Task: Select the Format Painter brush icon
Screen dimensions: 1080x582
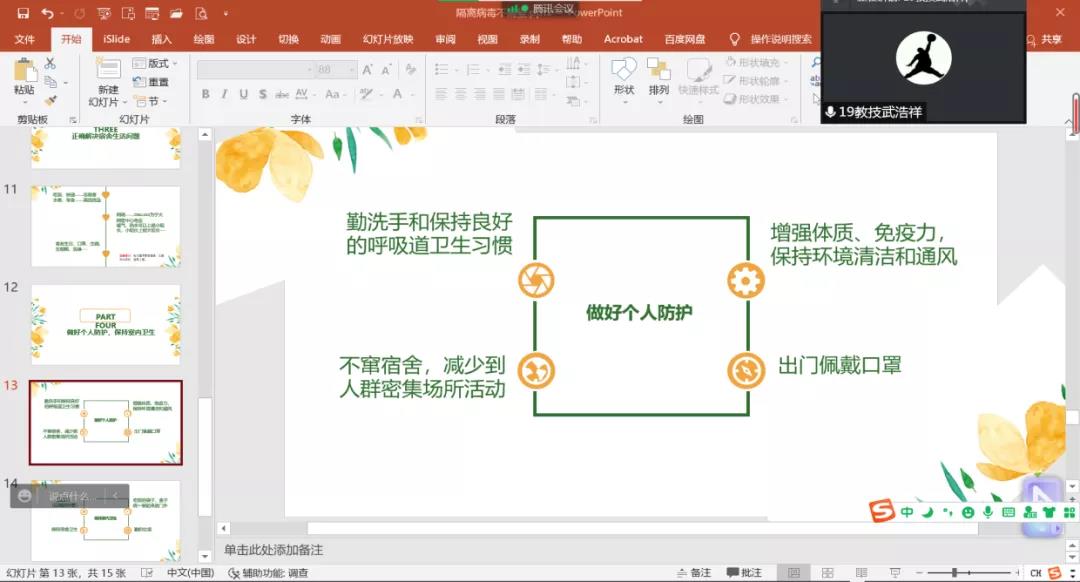Action: (50, 100)
